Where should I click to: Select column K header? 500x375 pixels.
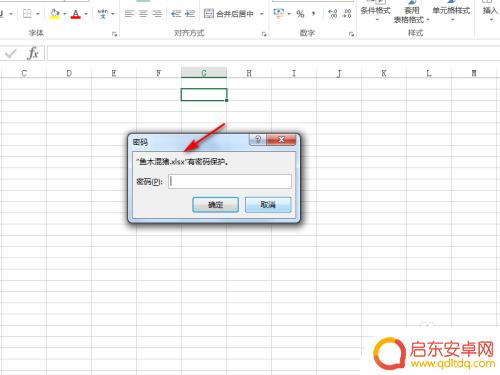[384, 73]
